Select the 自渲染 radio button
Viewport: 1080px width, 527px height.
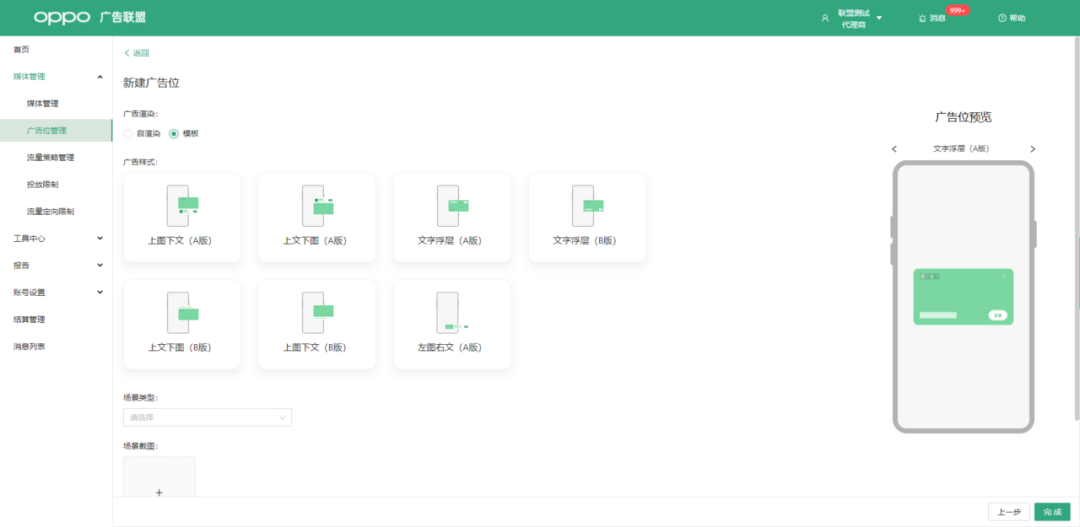(128, 133)
